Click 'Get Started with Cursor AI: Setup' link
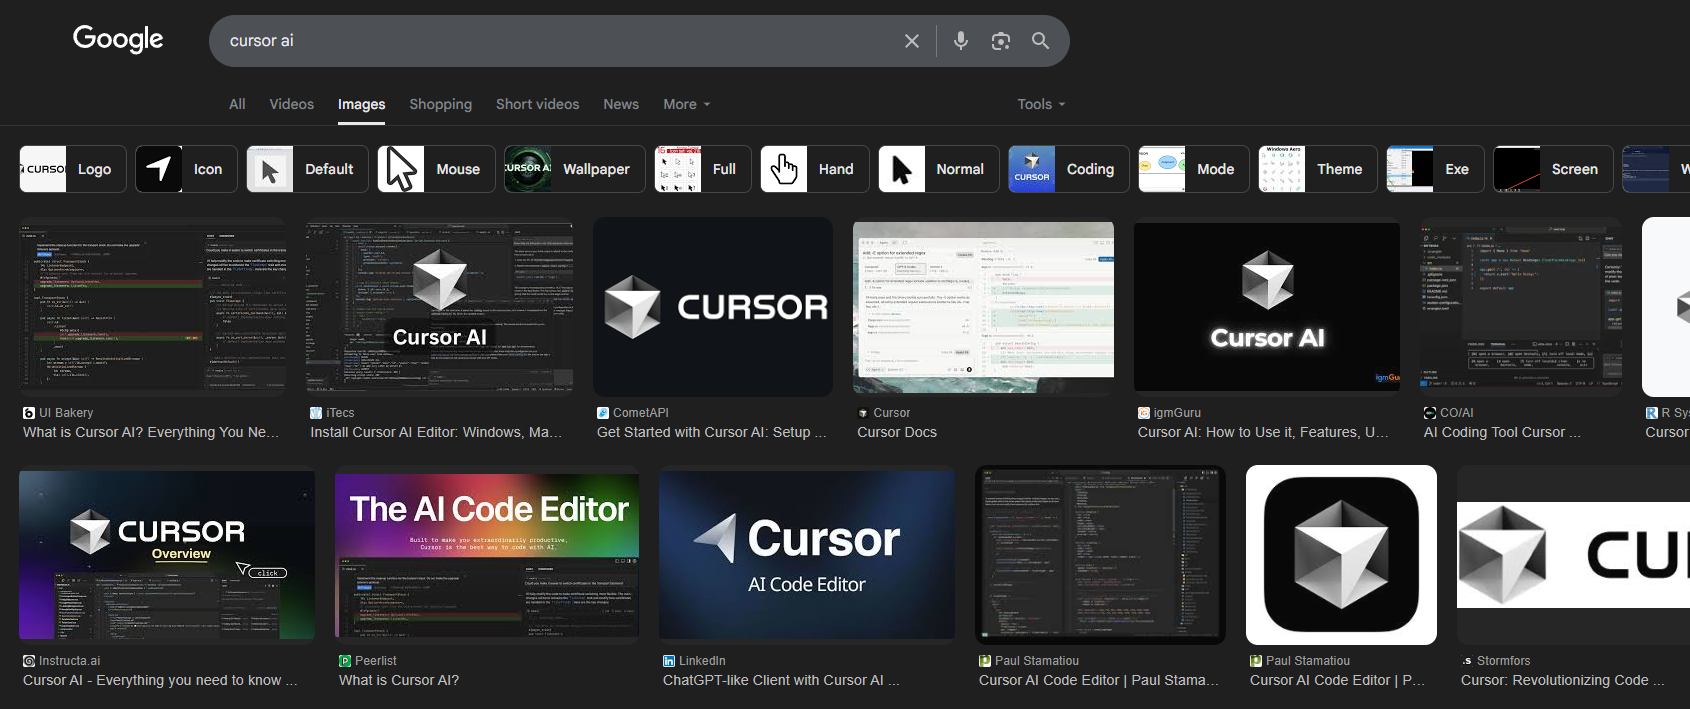1690x709 pixels. tap(711, 432)
